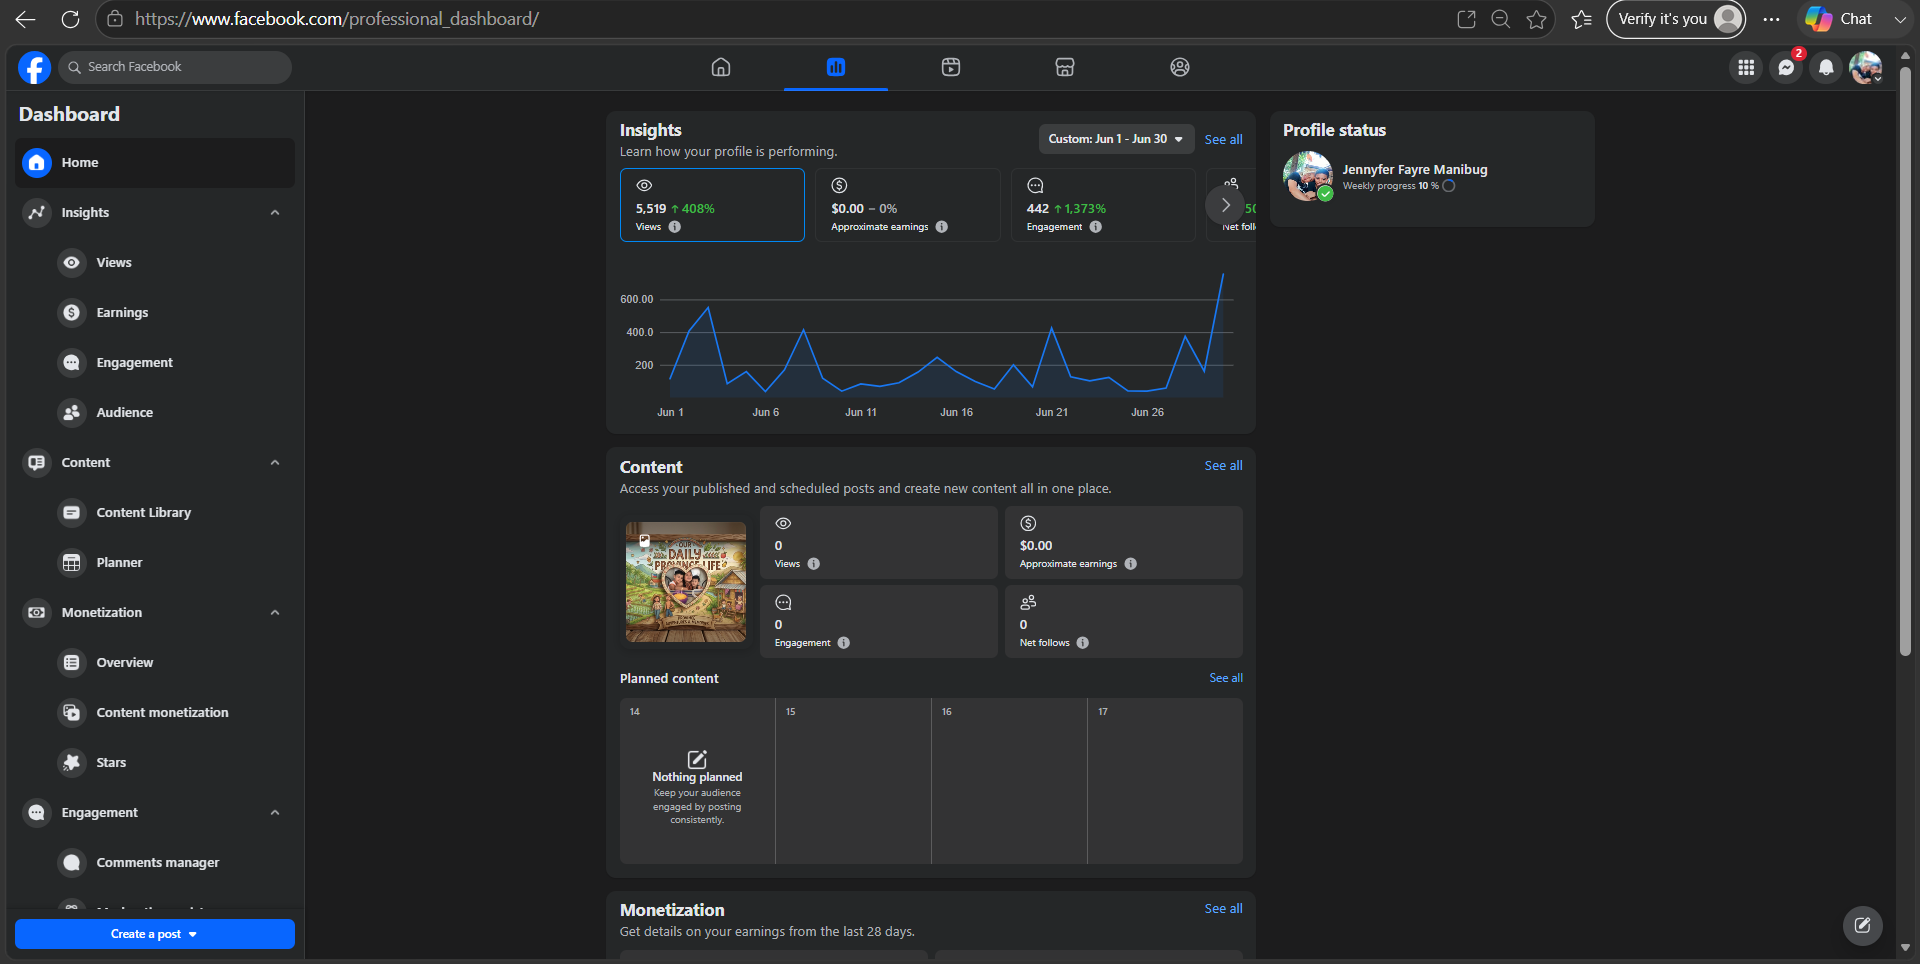Click See all in Monetization section
This screenshot has height=964, width=1920.
[1223, 909]
